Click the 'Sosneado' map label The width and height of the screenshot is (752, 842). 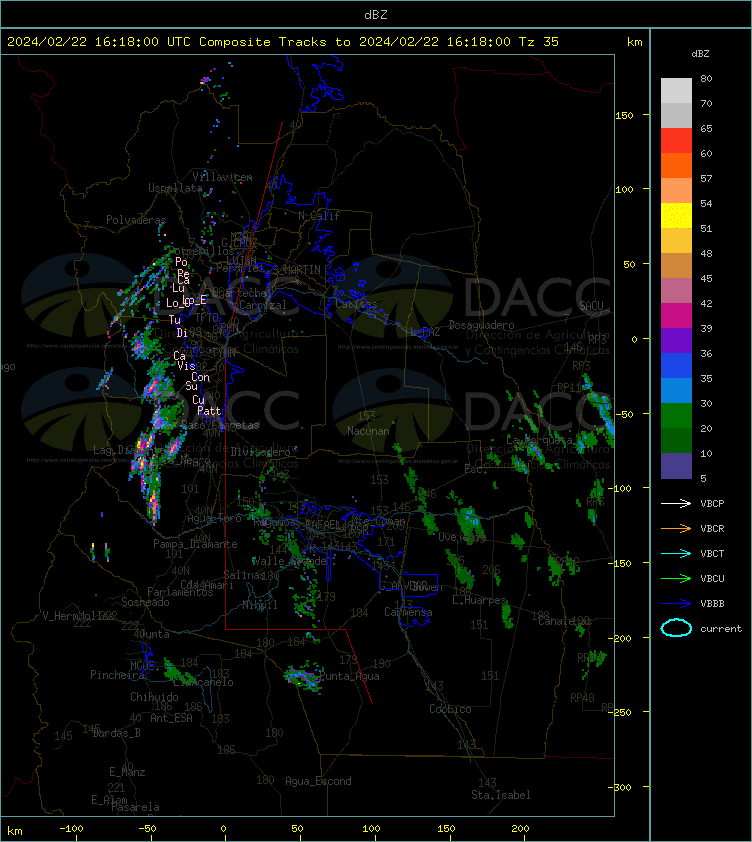click(x=145, y=602)
